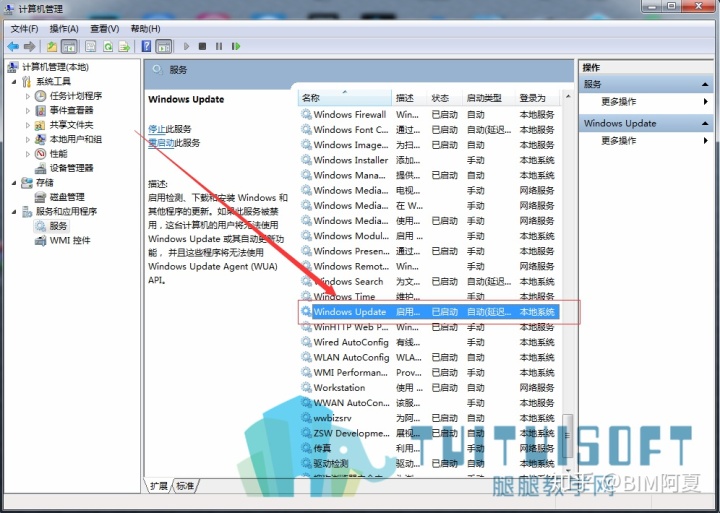
Task: Click the Export list toolbar icon
Action: pyautogui.click(x=124, y=46)
